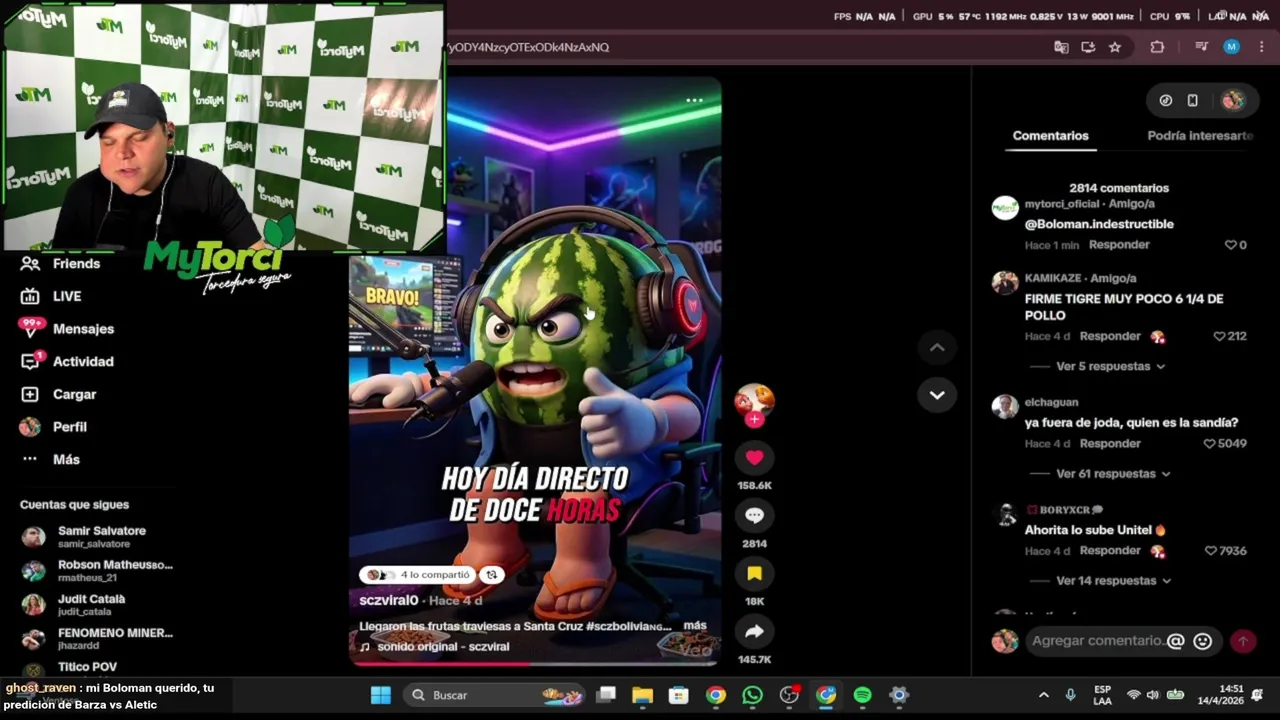Go to previous video with up arrow
Image resolution: width=1280 pixels, height=720 pixels.
pos(937,347)
